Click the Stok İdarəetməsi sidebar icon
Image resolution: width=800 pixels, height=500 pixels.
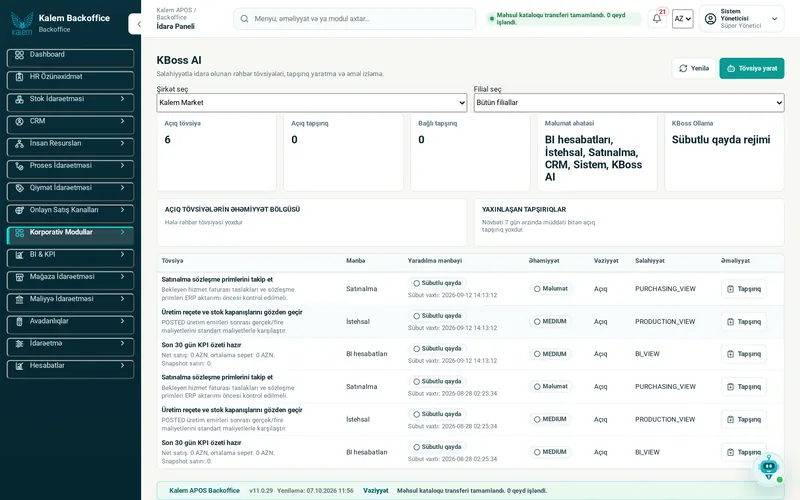(19, 99)
